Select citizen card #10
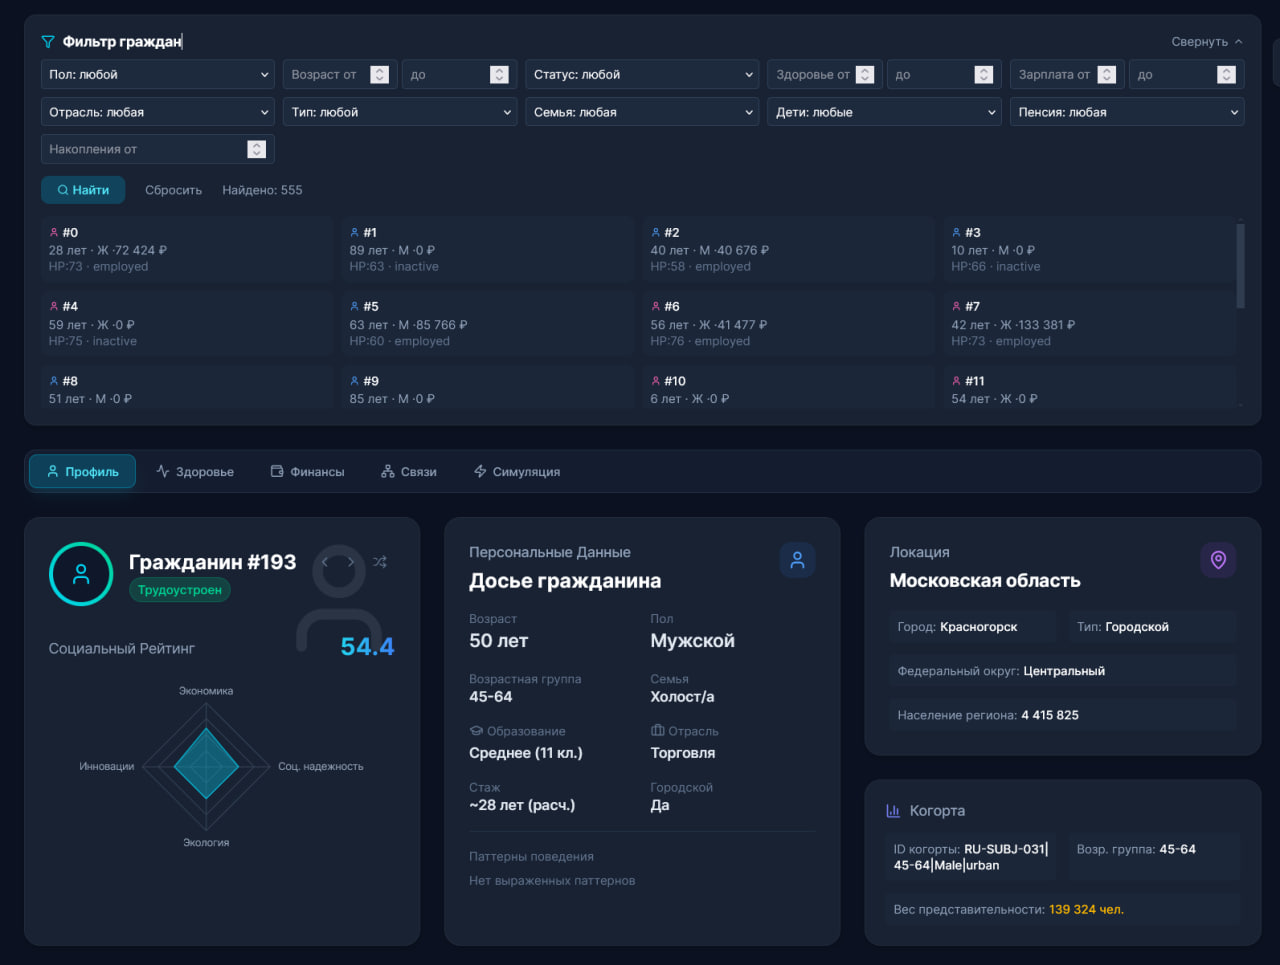 pyautogui.click(x=789, y=389)
